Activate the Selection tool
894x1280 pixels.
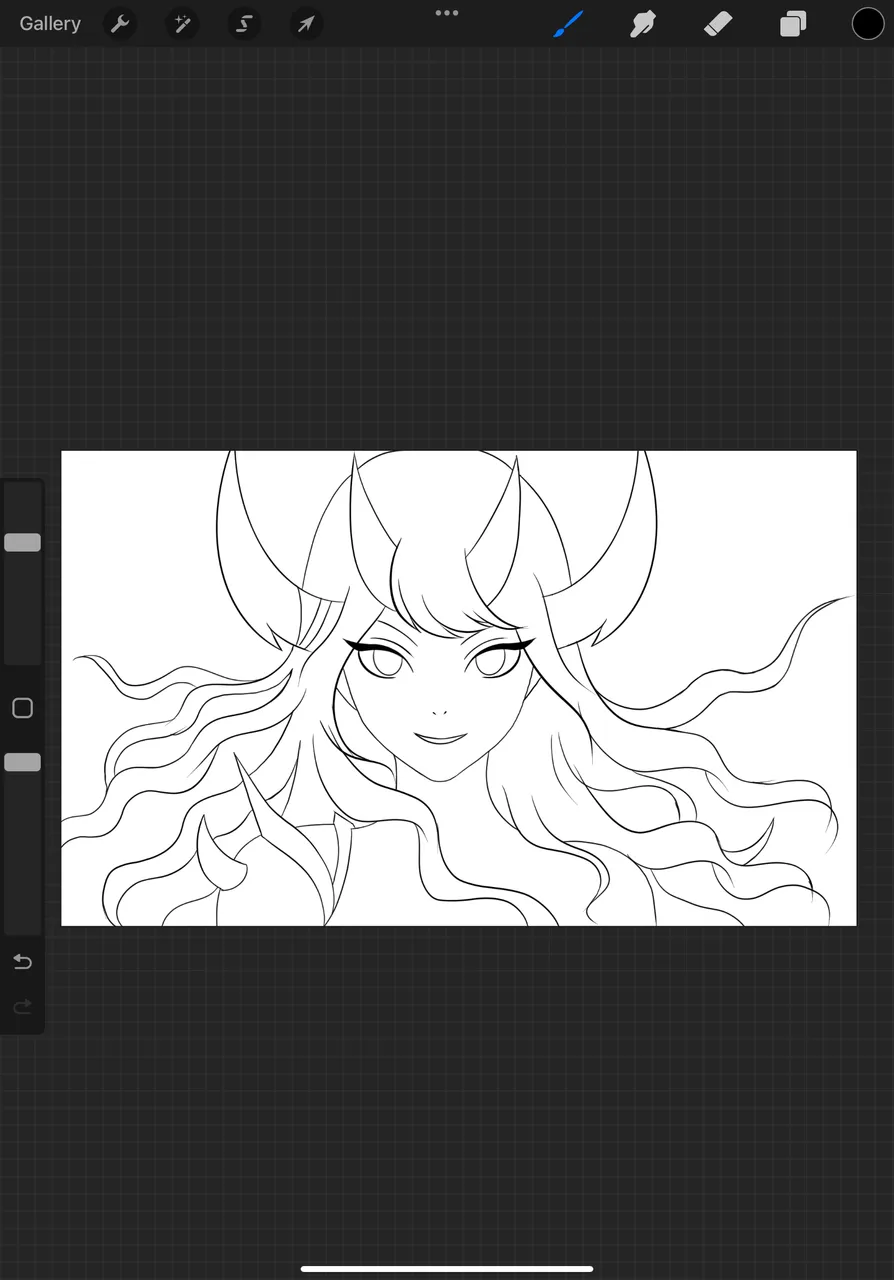[244, 23]
